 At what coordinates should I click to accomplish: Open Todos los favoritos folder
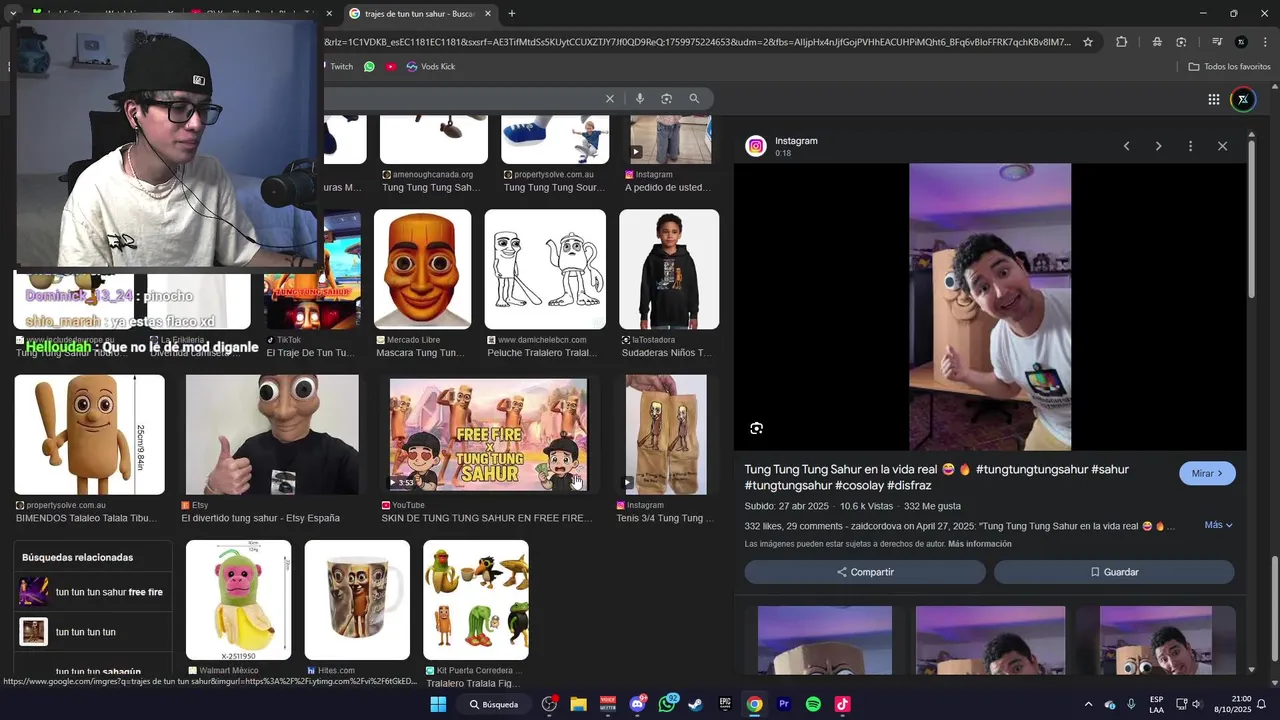coord(1229,66)
